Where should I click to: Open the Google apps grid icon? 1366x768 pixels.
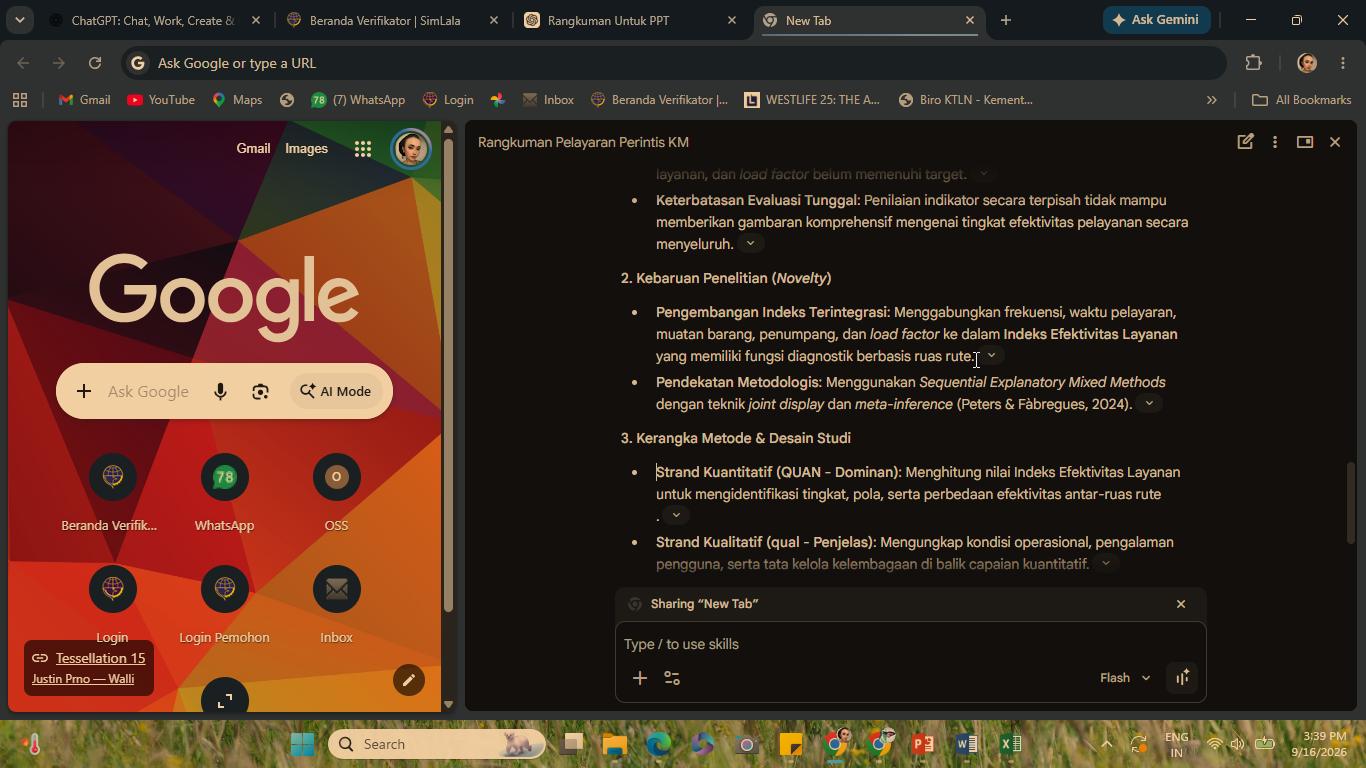click(x=363, y=149)
